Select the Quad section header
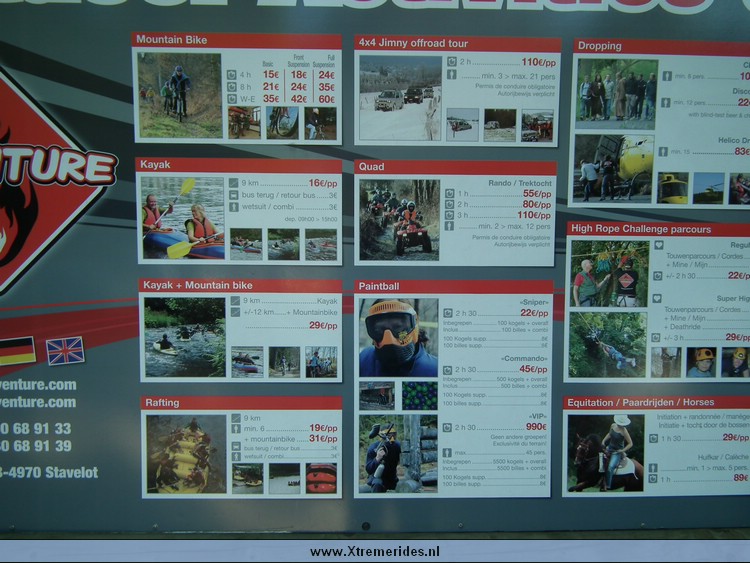Screen dimensions: 750x563 tap(456, 166)
